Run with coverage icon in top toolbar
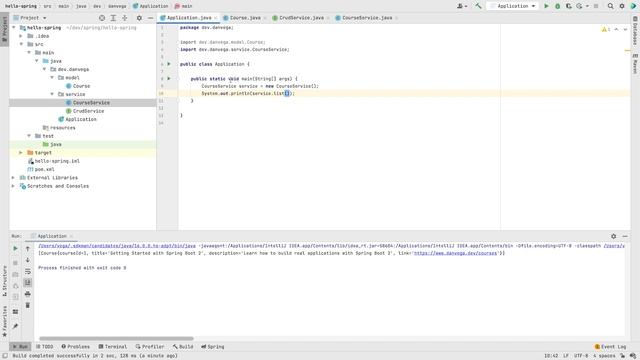Screen dimensions: 640x360 tap(569, 6)
